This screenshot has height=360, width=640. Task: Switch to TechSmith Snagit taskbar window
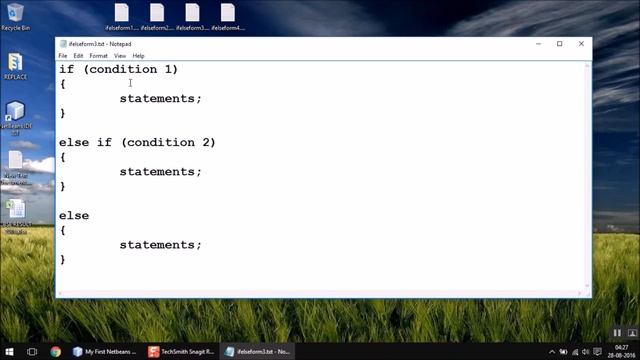pyautogui.click(x=181, y=351)
